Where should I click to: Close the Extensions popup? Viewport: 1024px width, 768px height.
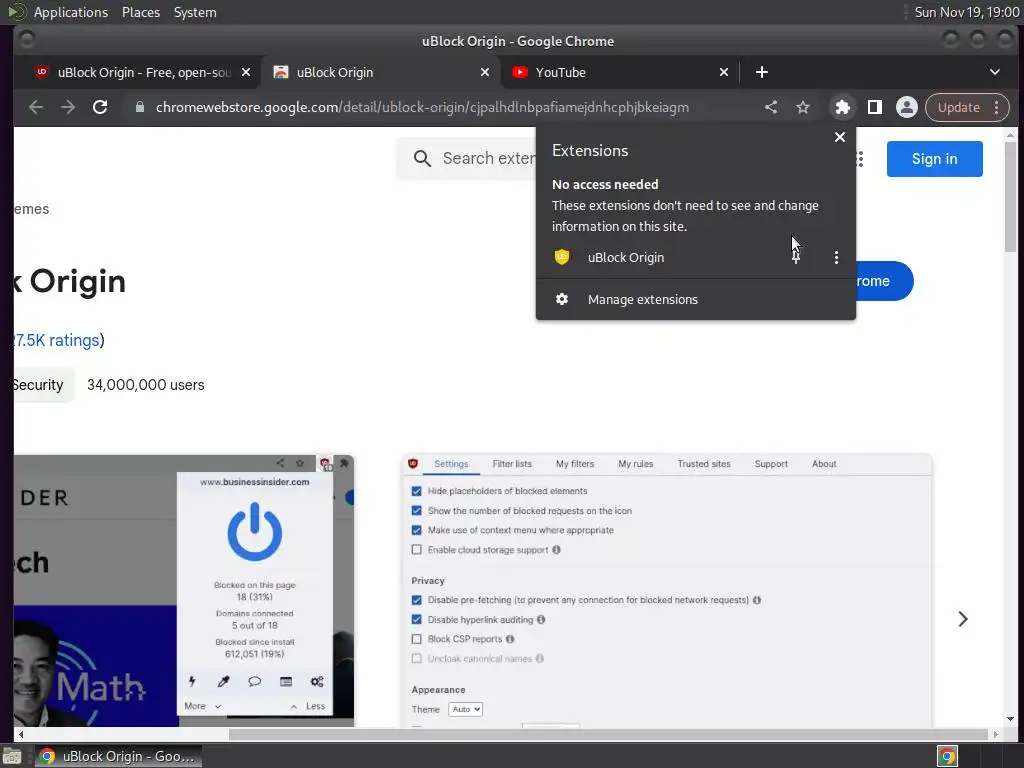point(840,137)
